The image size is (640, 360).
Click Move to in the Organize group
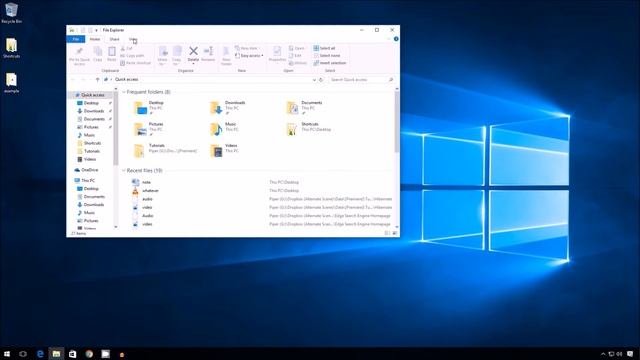[x=162, y=56]
